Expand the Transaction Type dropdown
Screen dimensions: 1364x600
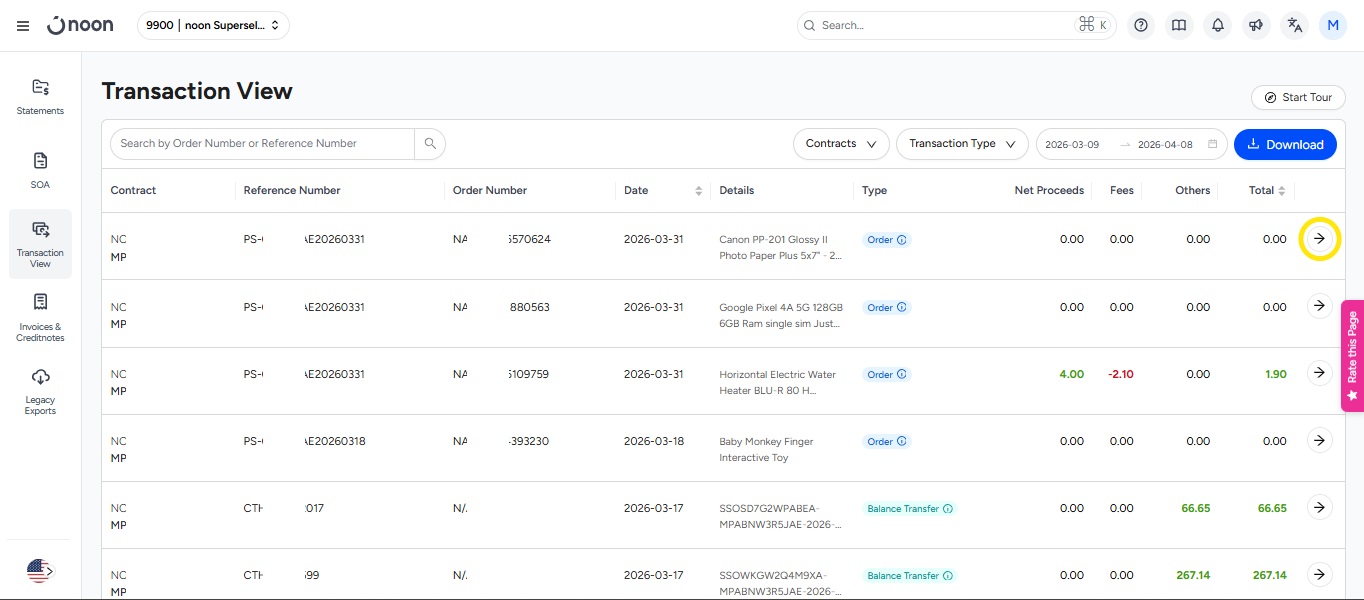pos(962,144)
